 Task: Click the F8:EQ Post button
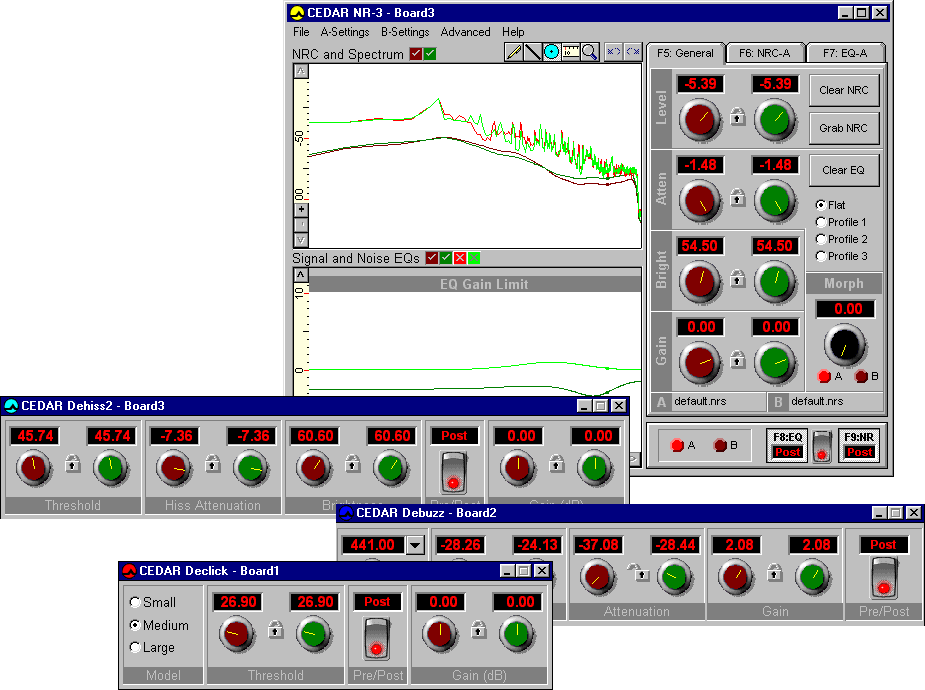pyautogui.click(x=788, y=445)
